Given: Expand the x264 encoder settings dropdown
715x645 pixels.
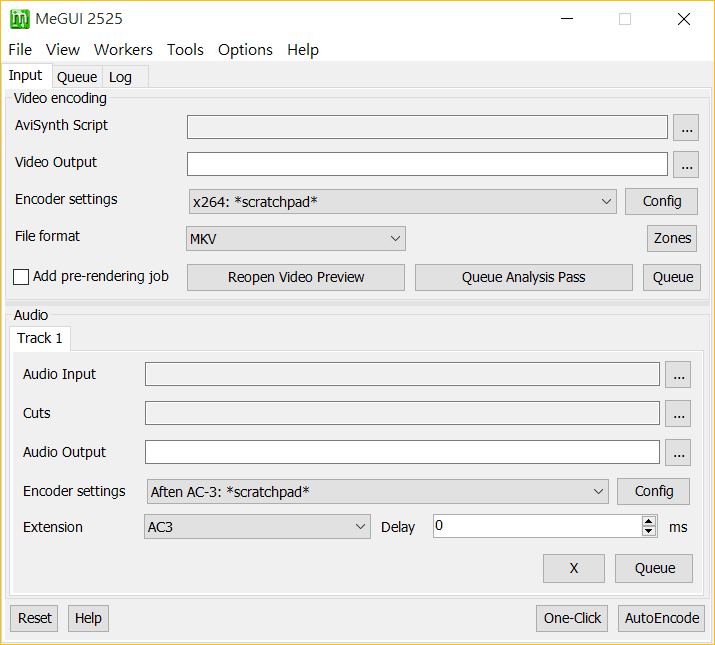Looking at the screenshot, I should pyautogui.click(x=403, y=202).
